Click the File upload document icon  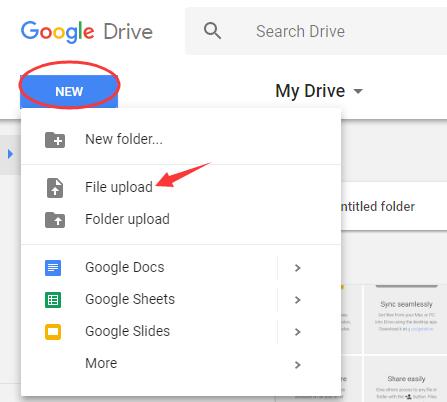[x=55, y=188]
